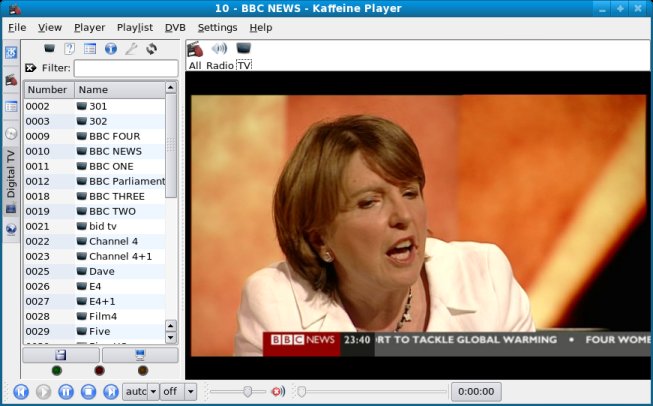The width and height of the screenshot is (653, 406).
Task: Open the player window sidebar tab
Action: (x=11, y=80)
